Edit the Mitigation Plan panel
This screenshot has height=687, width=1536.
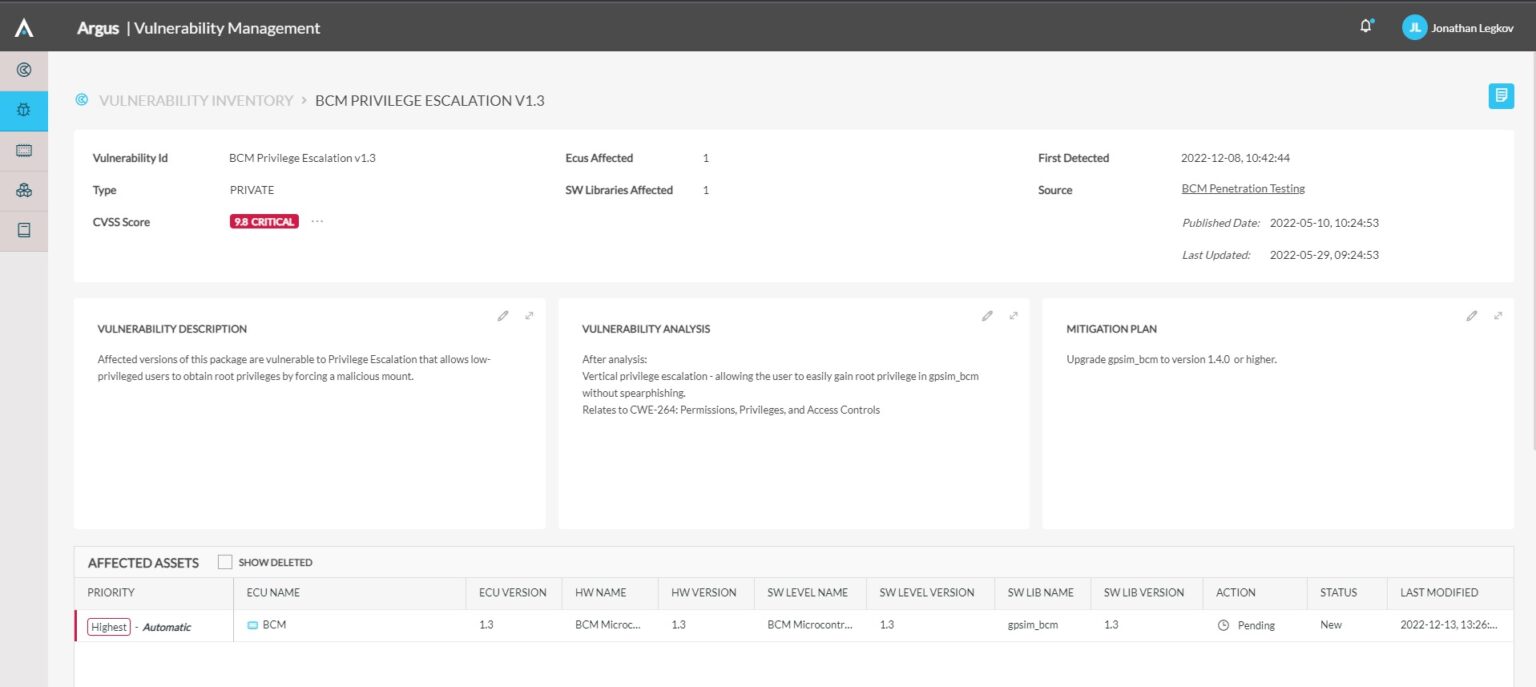[1471, 316]
